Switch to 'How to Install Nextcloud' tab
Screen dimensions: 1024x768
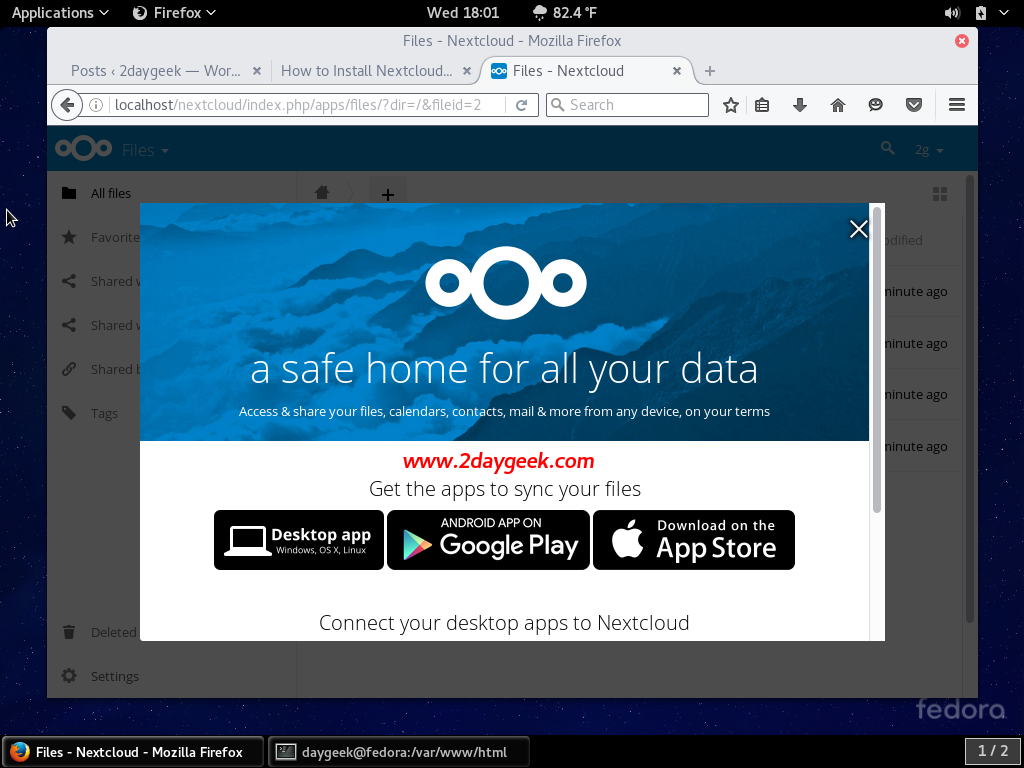tap(366, 71)
